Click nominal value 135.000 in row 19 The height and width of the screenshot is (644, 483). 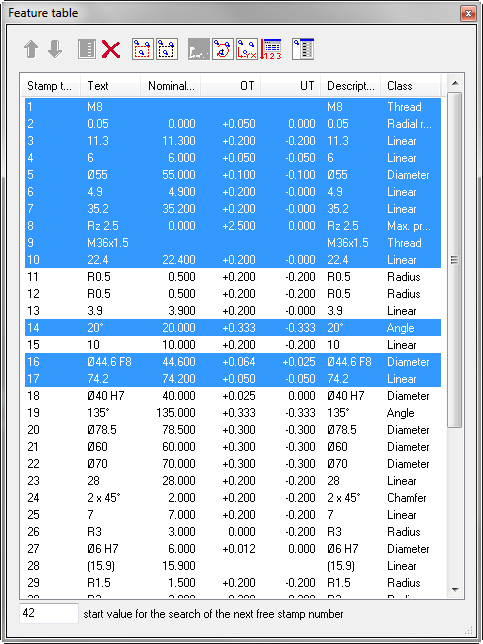176,413
